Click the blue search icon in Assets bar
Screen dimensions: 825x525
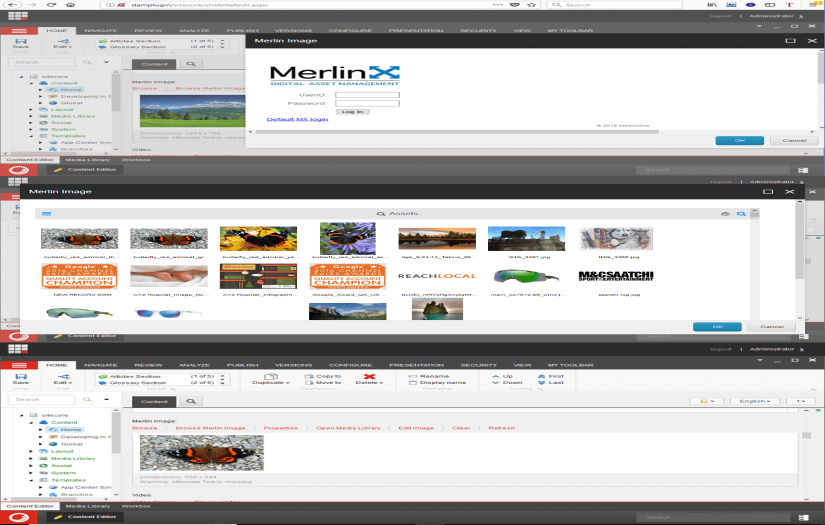741,214
